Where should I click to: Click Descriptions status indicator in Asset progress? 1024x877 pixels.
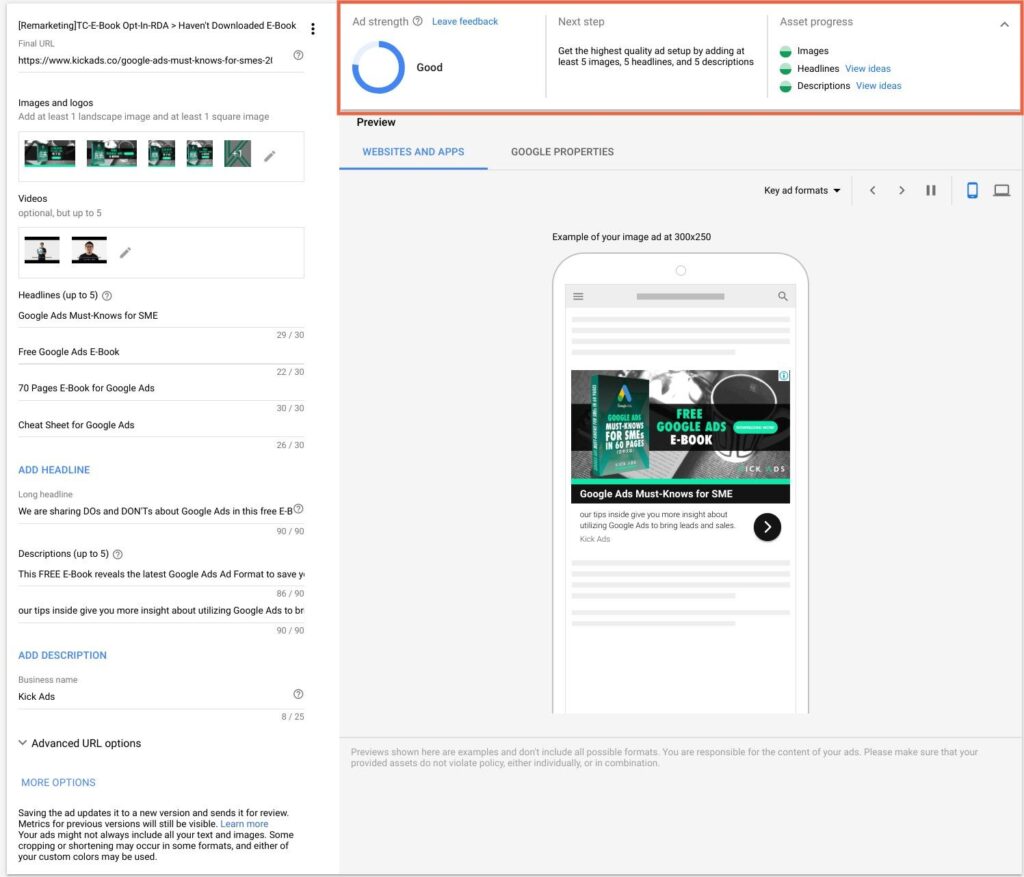(x=786, y=86)
